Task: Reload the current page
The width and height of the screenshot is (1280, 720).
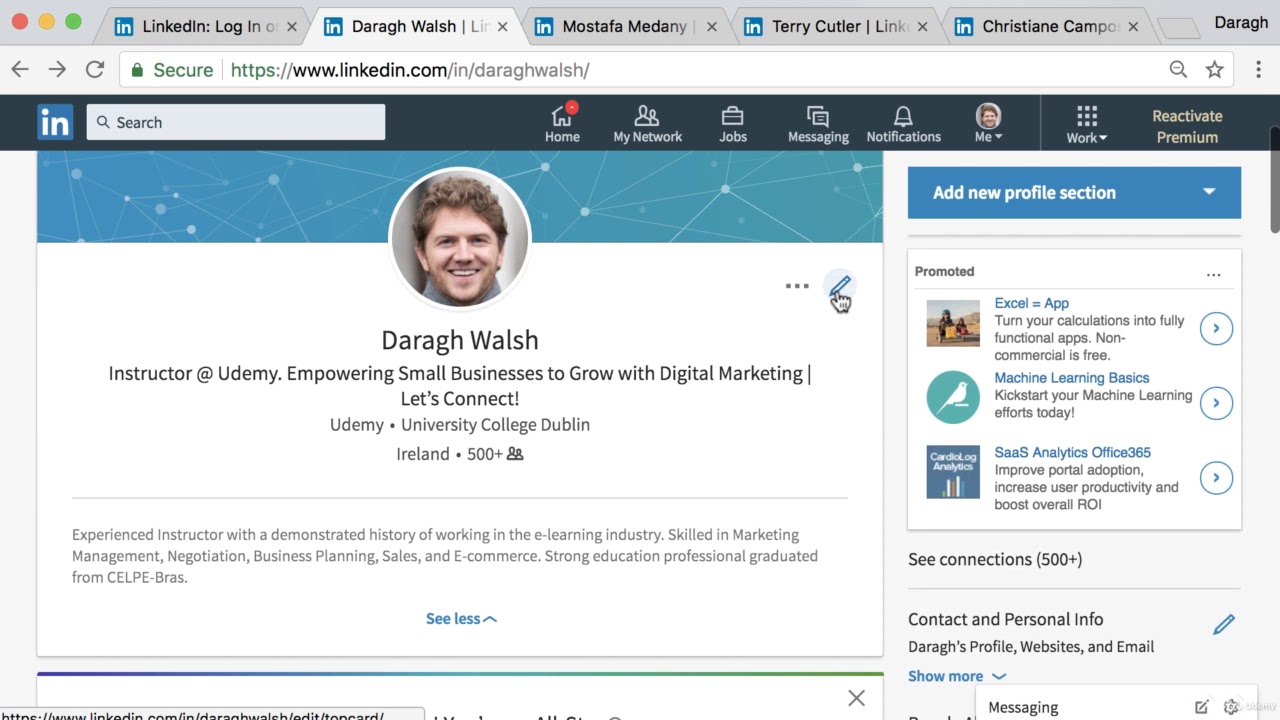Action: tap(95, 69)
